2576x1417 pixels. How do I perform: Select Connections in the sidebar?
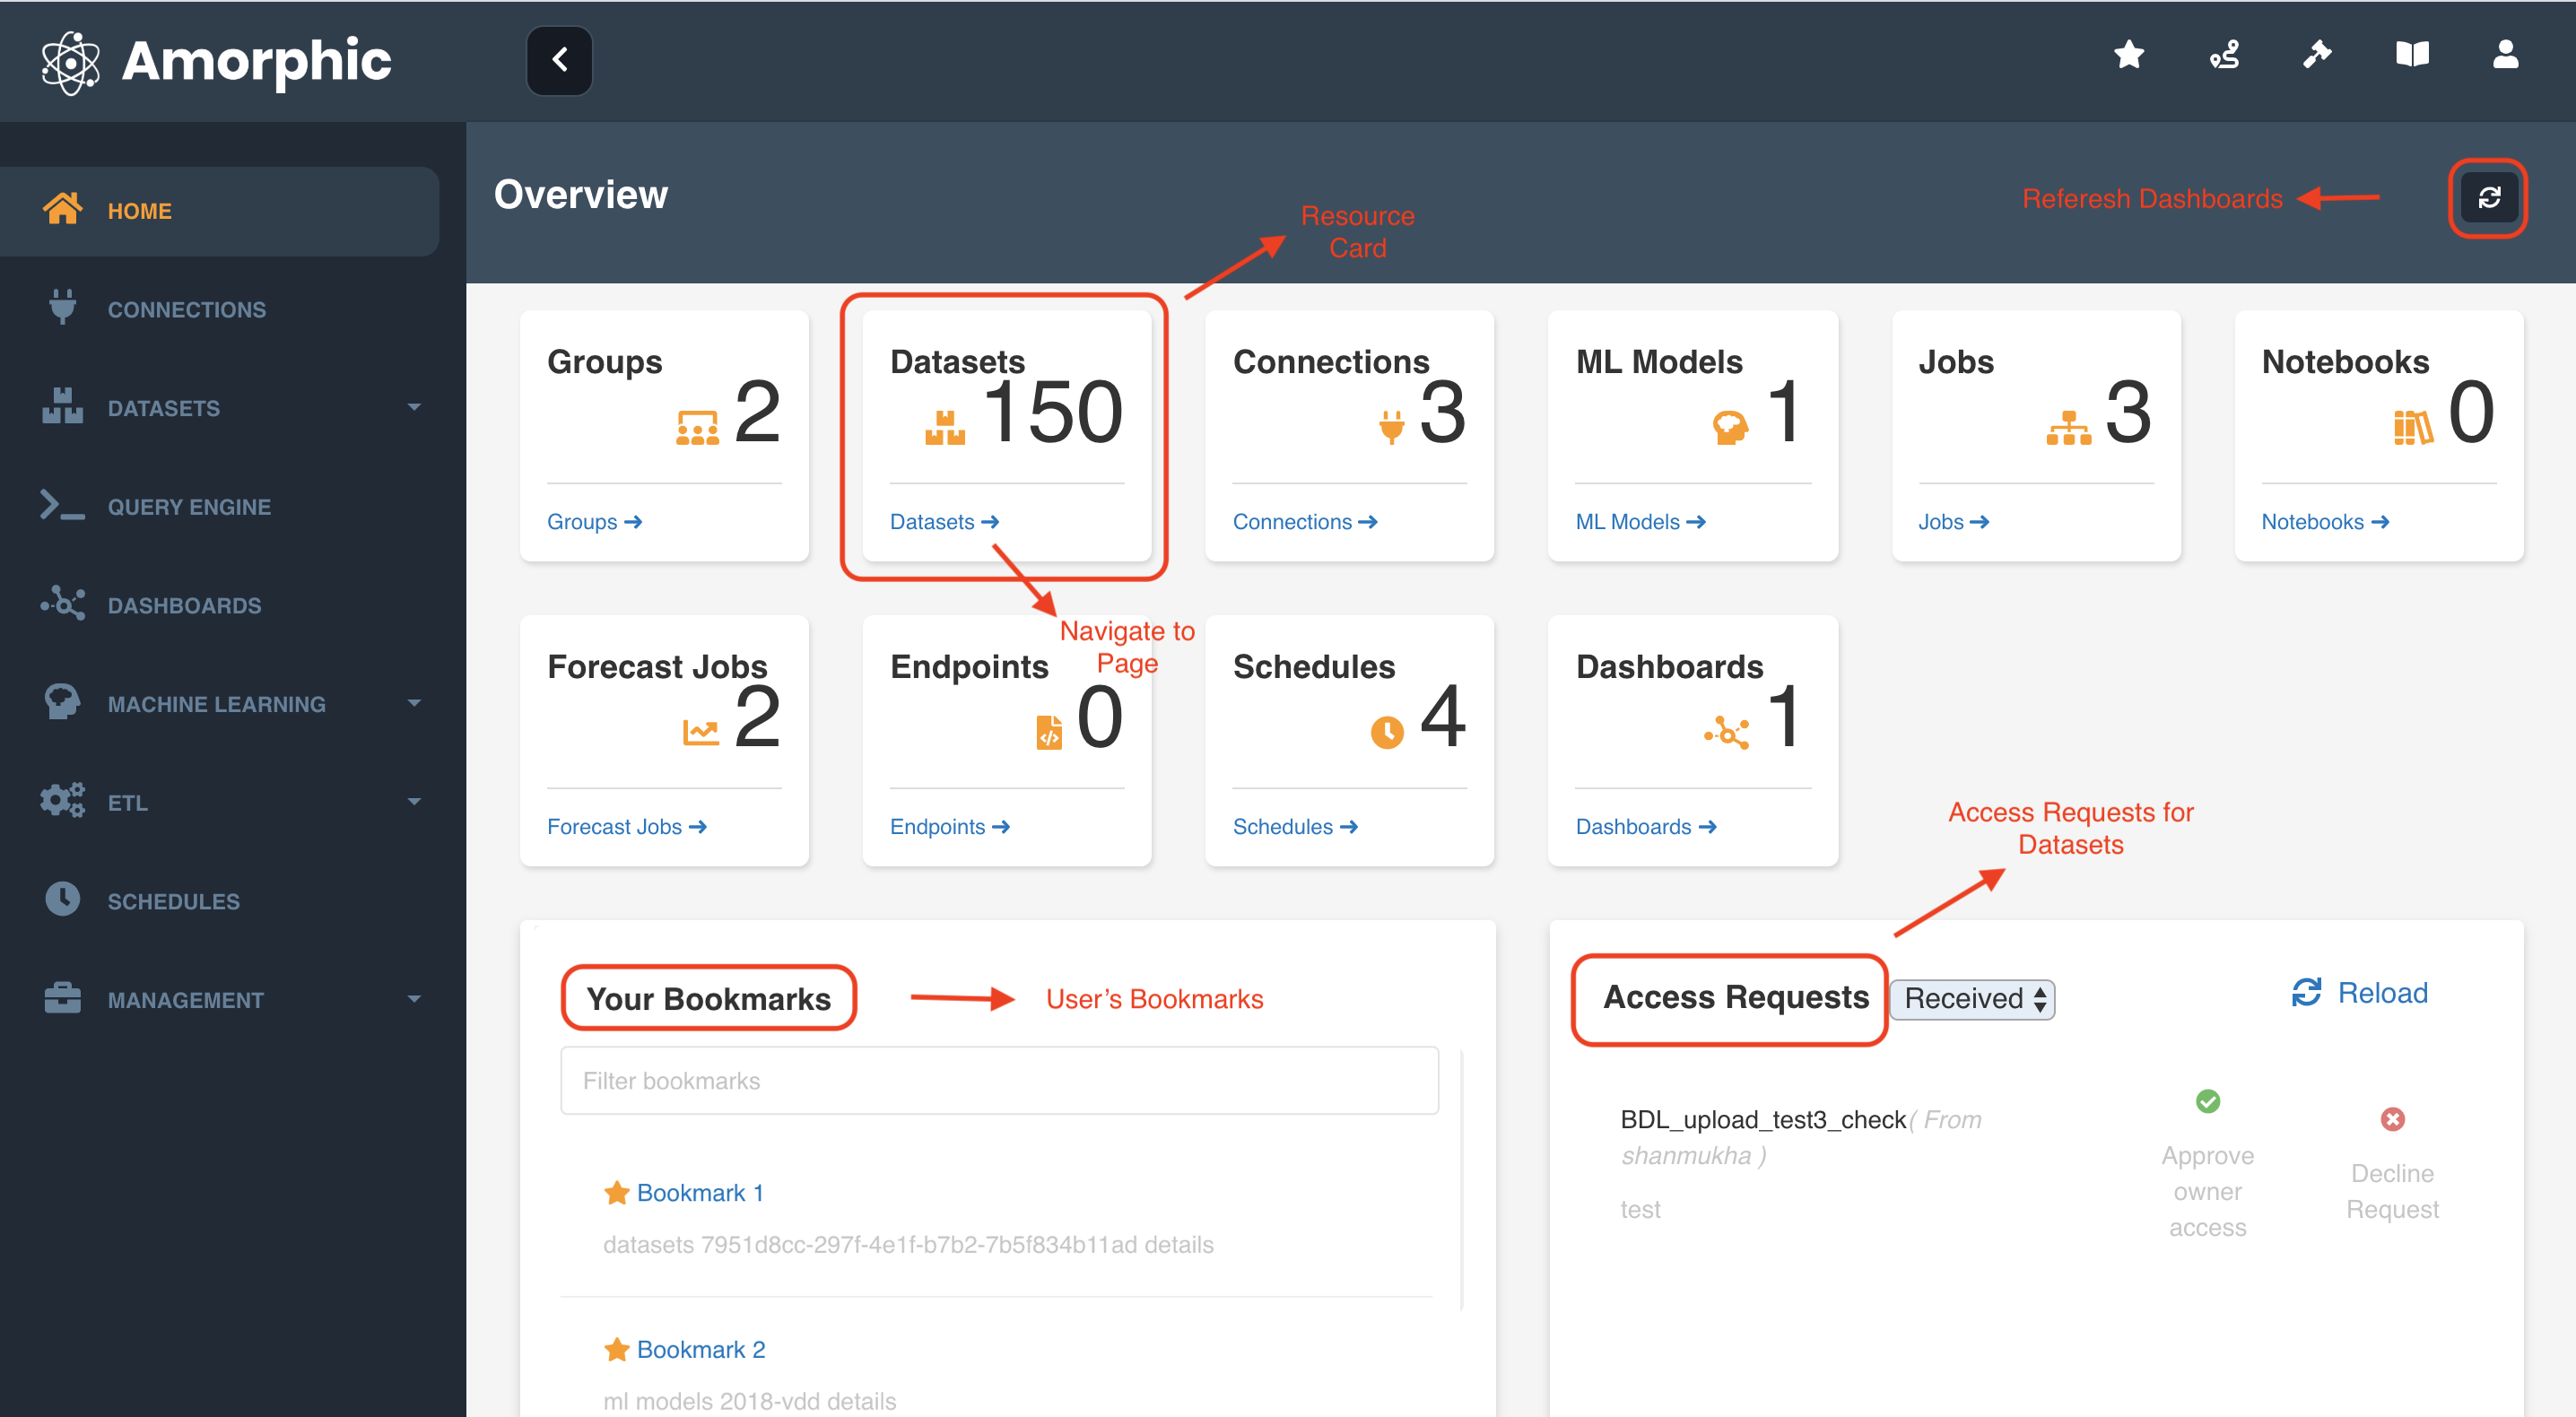187,310
